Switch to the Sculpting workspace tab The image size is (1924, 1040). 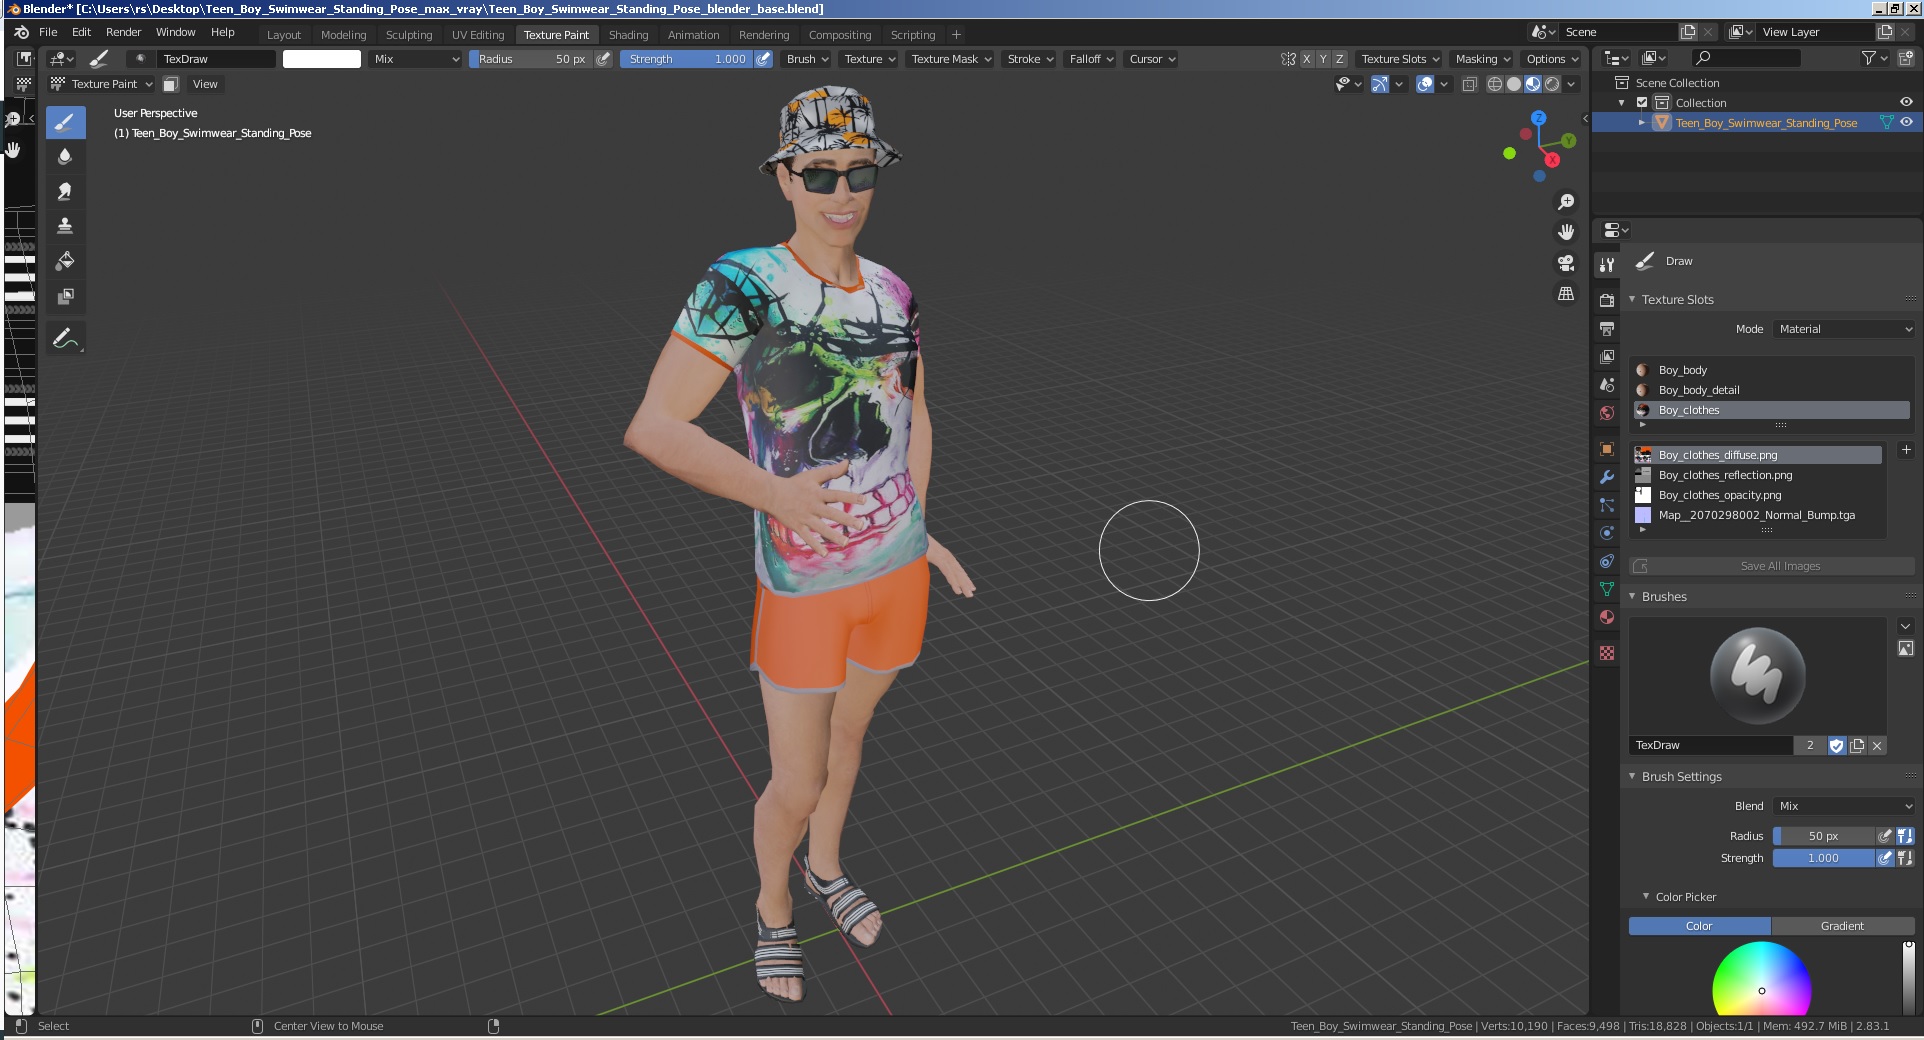[x=409, y=34]
